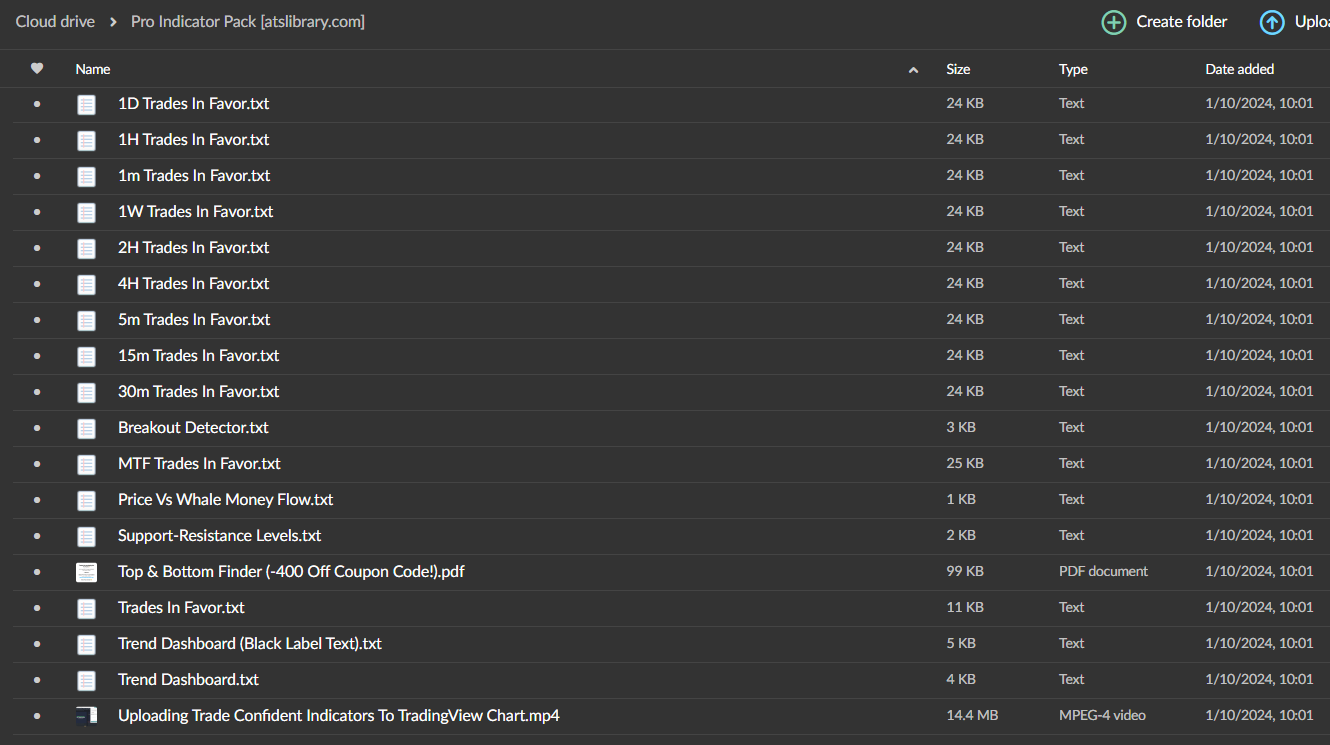Click the video thumbnail icon for the MP4 file
The width and height of the screenshot is (1330, 745).
tap(87, 716)
